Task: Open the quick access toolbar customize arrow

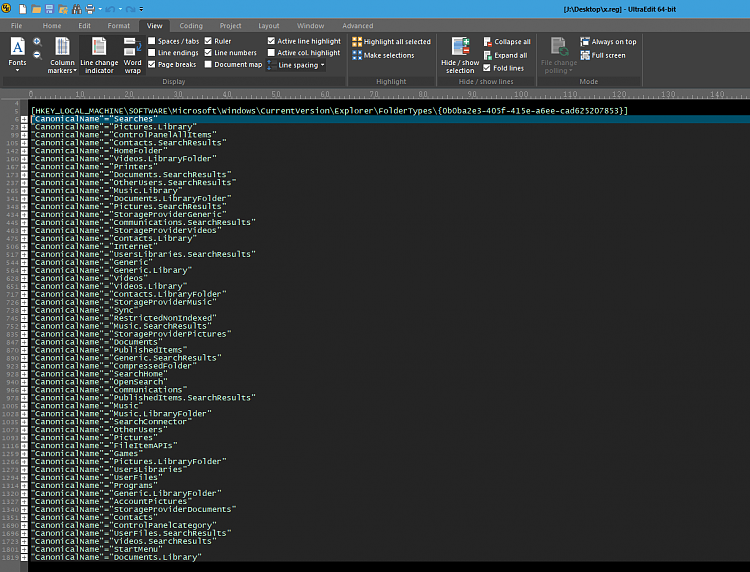Action: click(142, 9)
